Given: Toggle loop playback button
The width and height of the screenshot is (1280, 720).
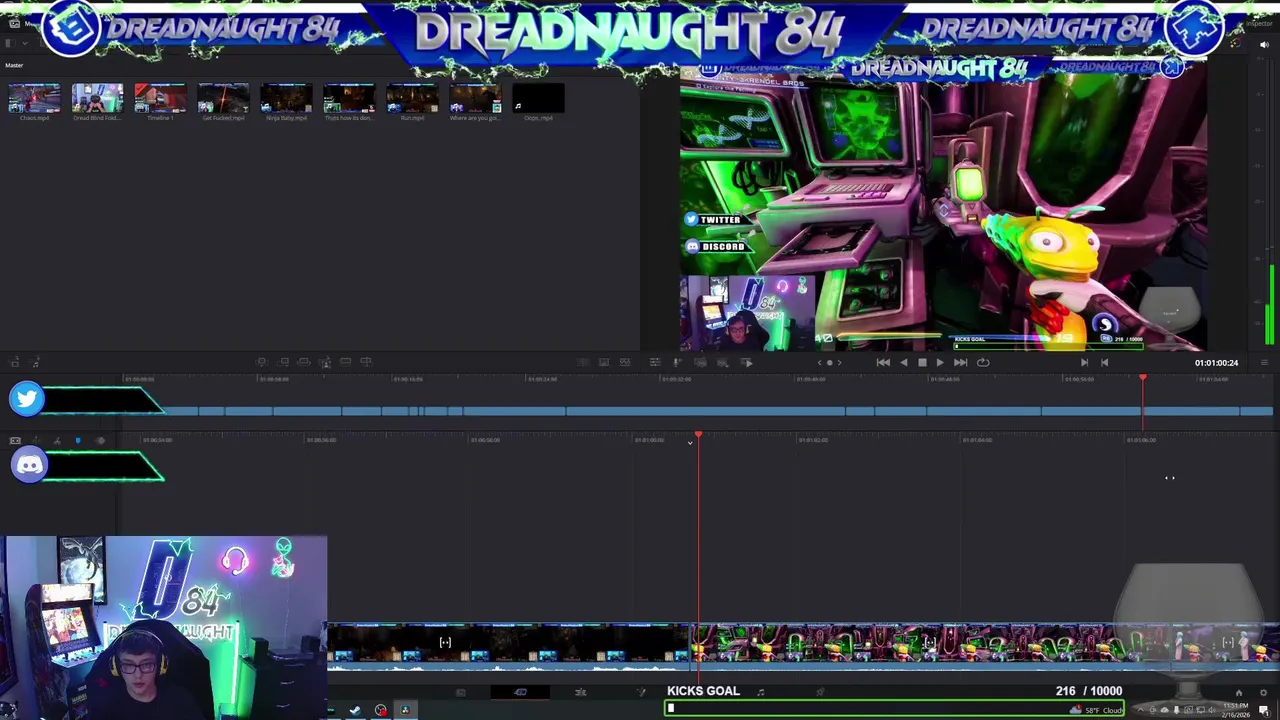Looking at the screenshot, I should coord(983,363).
